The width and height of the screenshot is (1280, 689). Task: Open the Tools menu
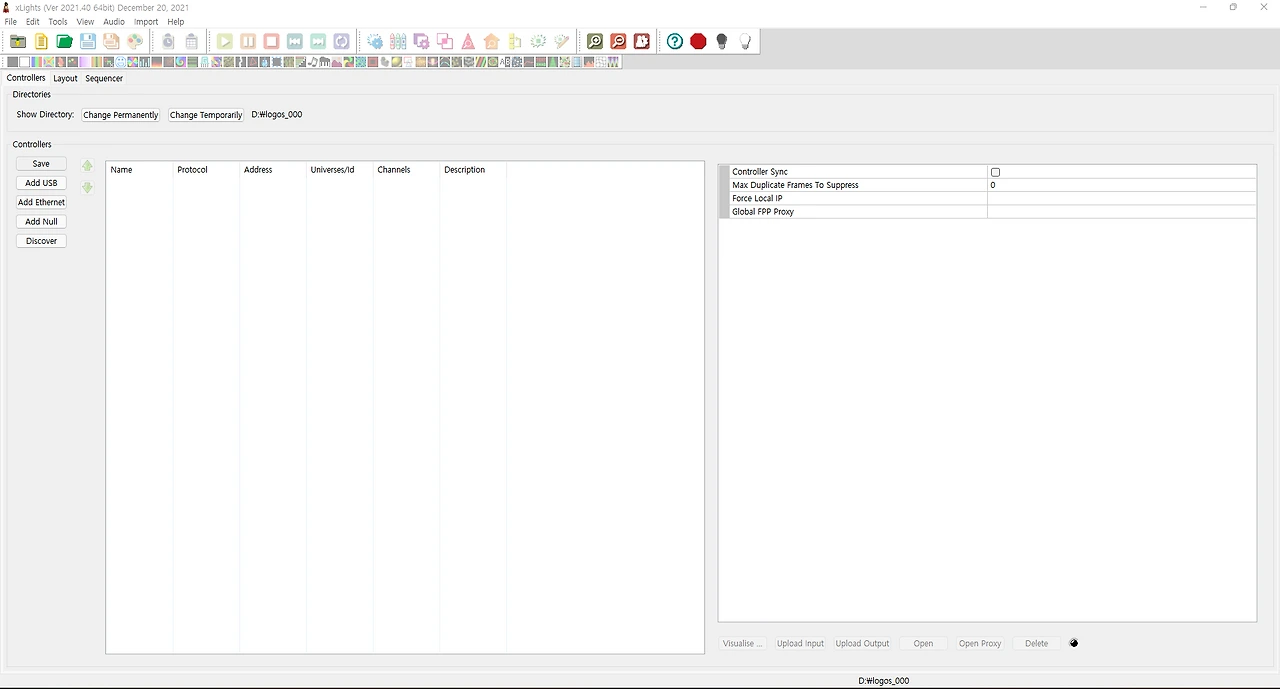pyautogui.click(x=58, y=21)
